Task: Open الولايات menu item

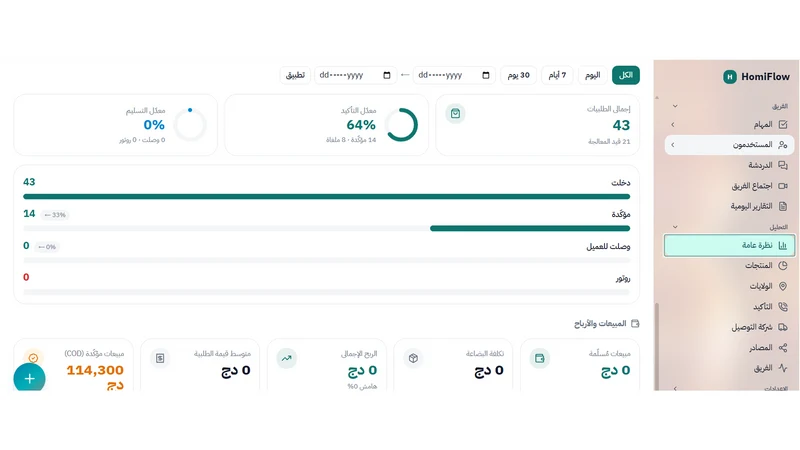Action: 729,286
